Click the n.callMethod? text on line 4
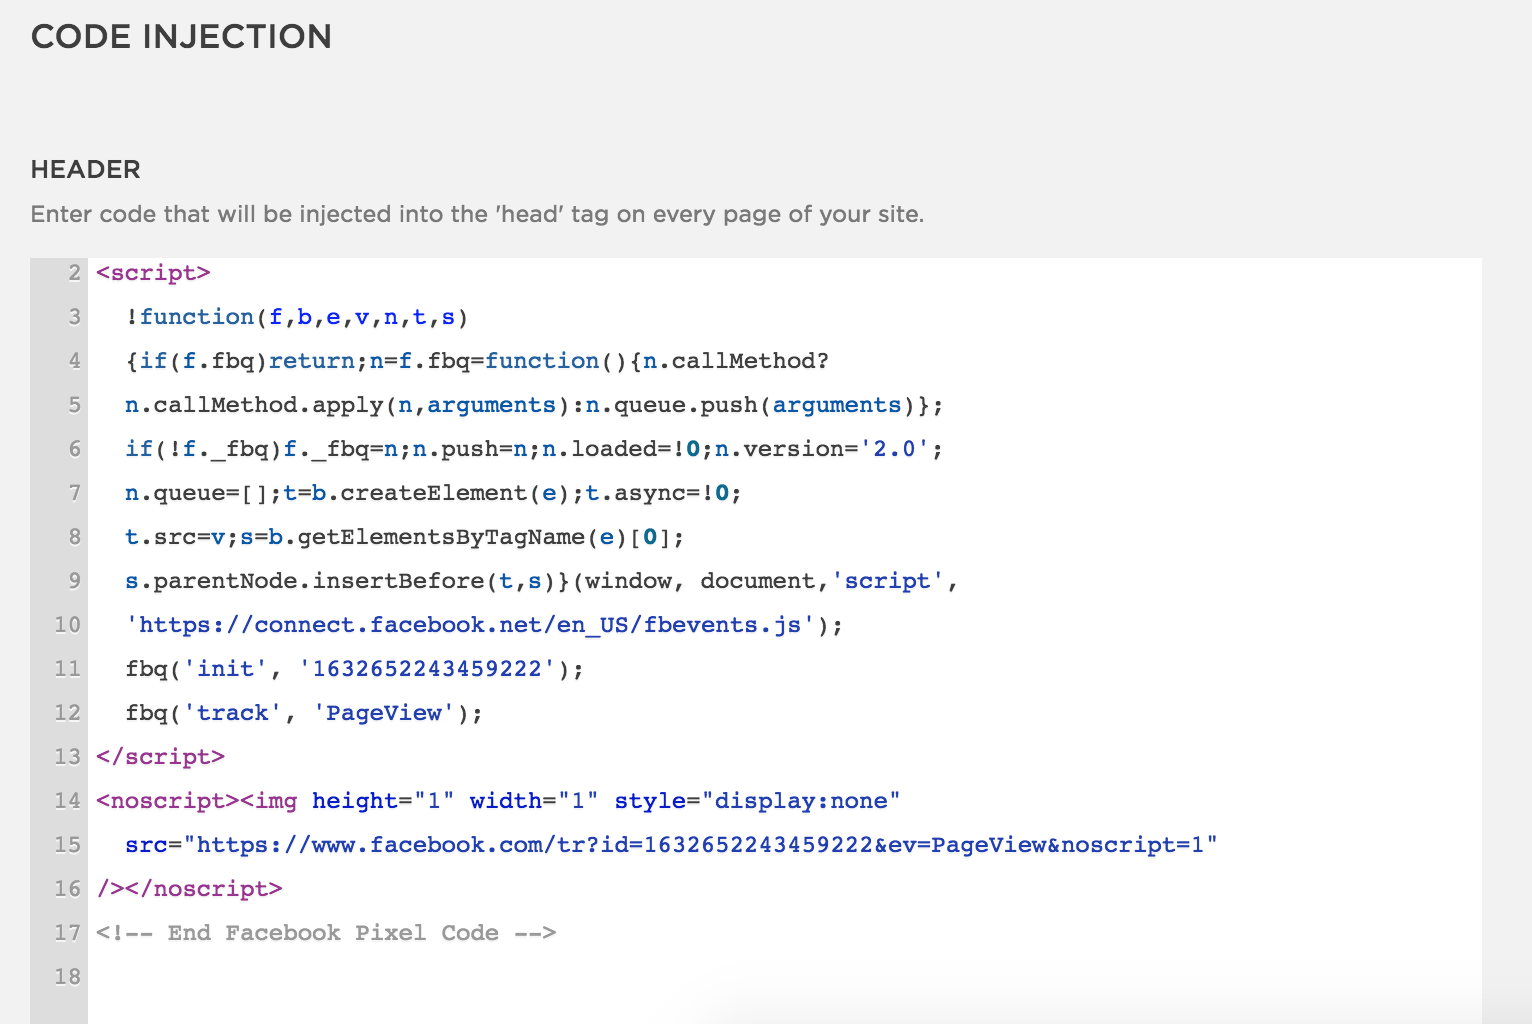 tap(735, 361)
